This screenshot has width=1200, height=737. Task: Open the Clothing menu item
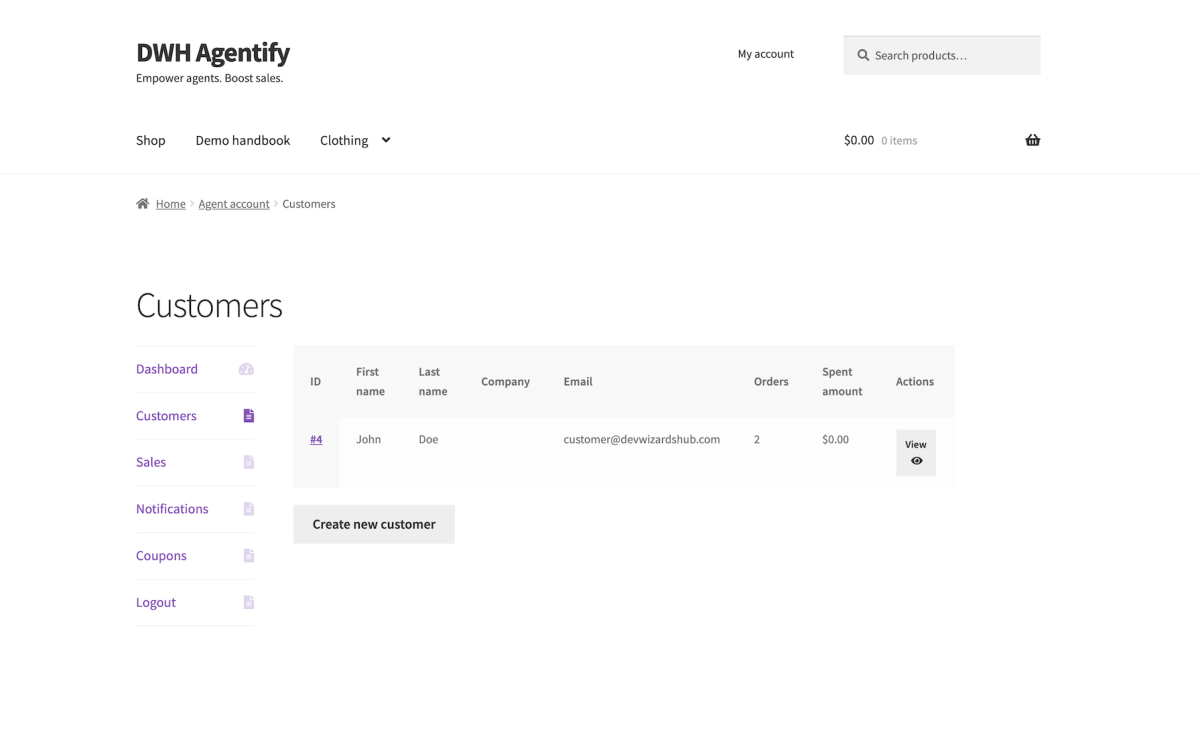coord(344,140)
